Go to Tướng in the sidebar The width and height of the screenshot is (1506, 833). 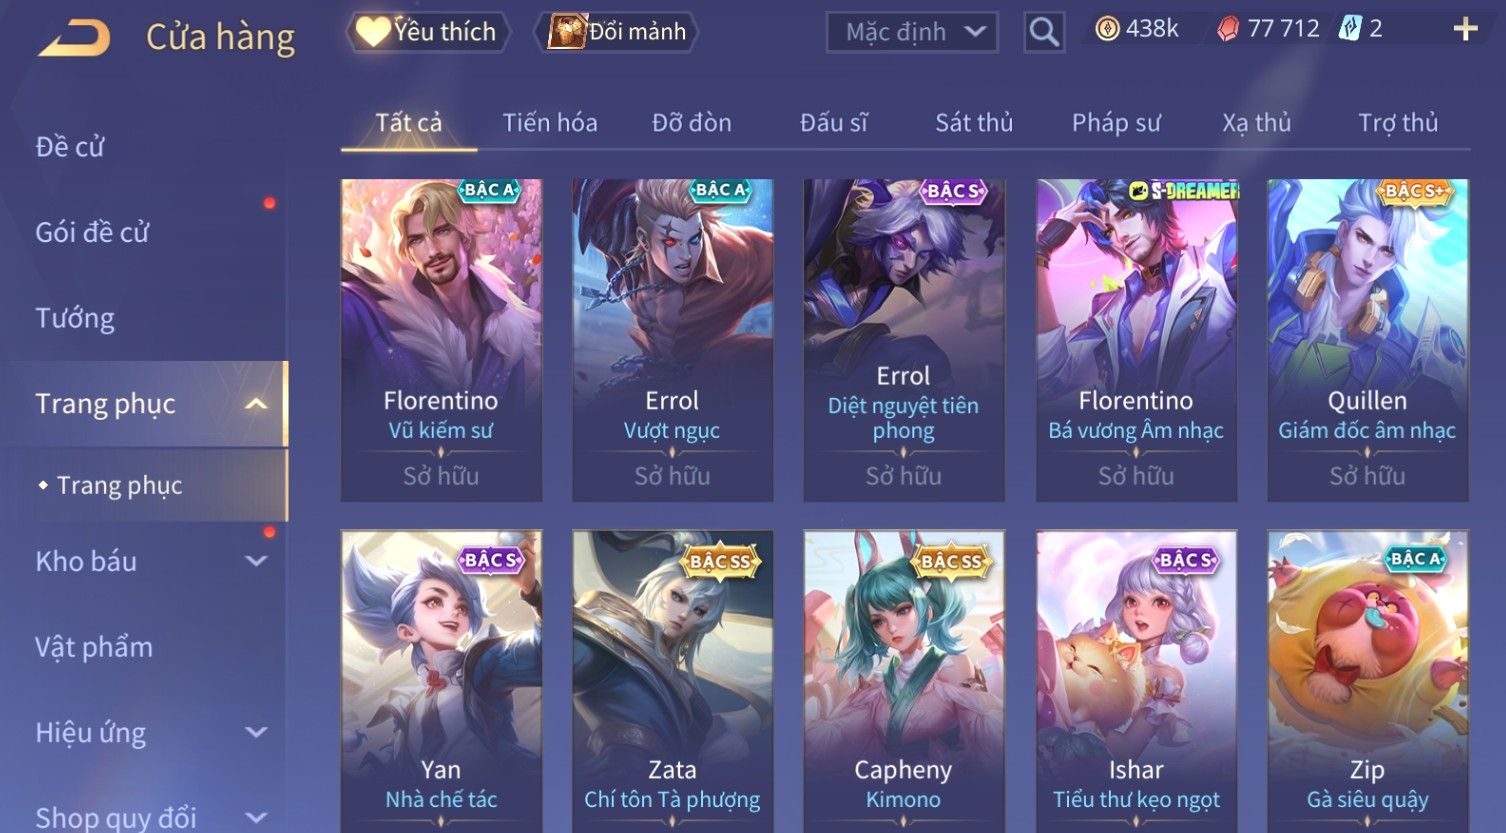(75, 318)
